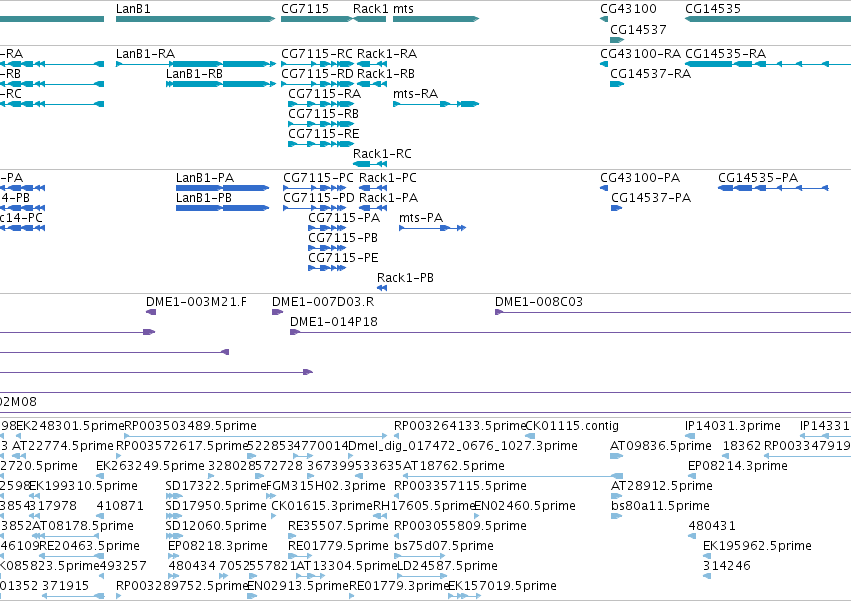Select the CG7115-RE transcript label
The image size is (851, 601).
323,134
